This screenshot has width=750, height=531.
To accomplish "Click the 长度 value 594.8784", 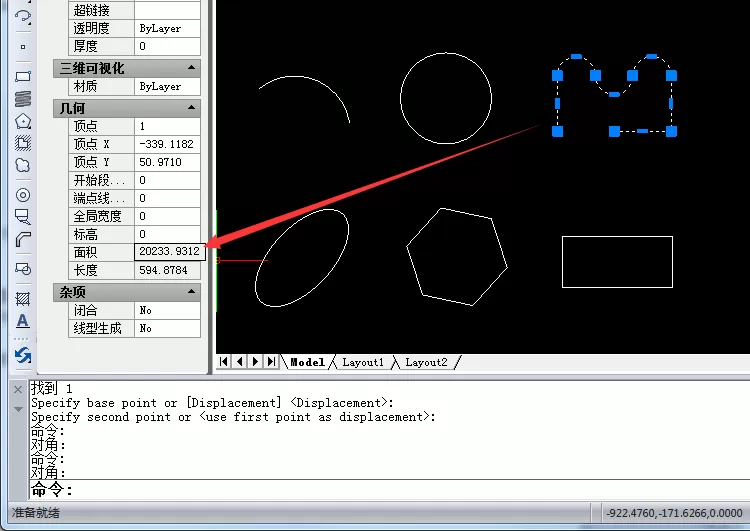I will tap(167, 270).
